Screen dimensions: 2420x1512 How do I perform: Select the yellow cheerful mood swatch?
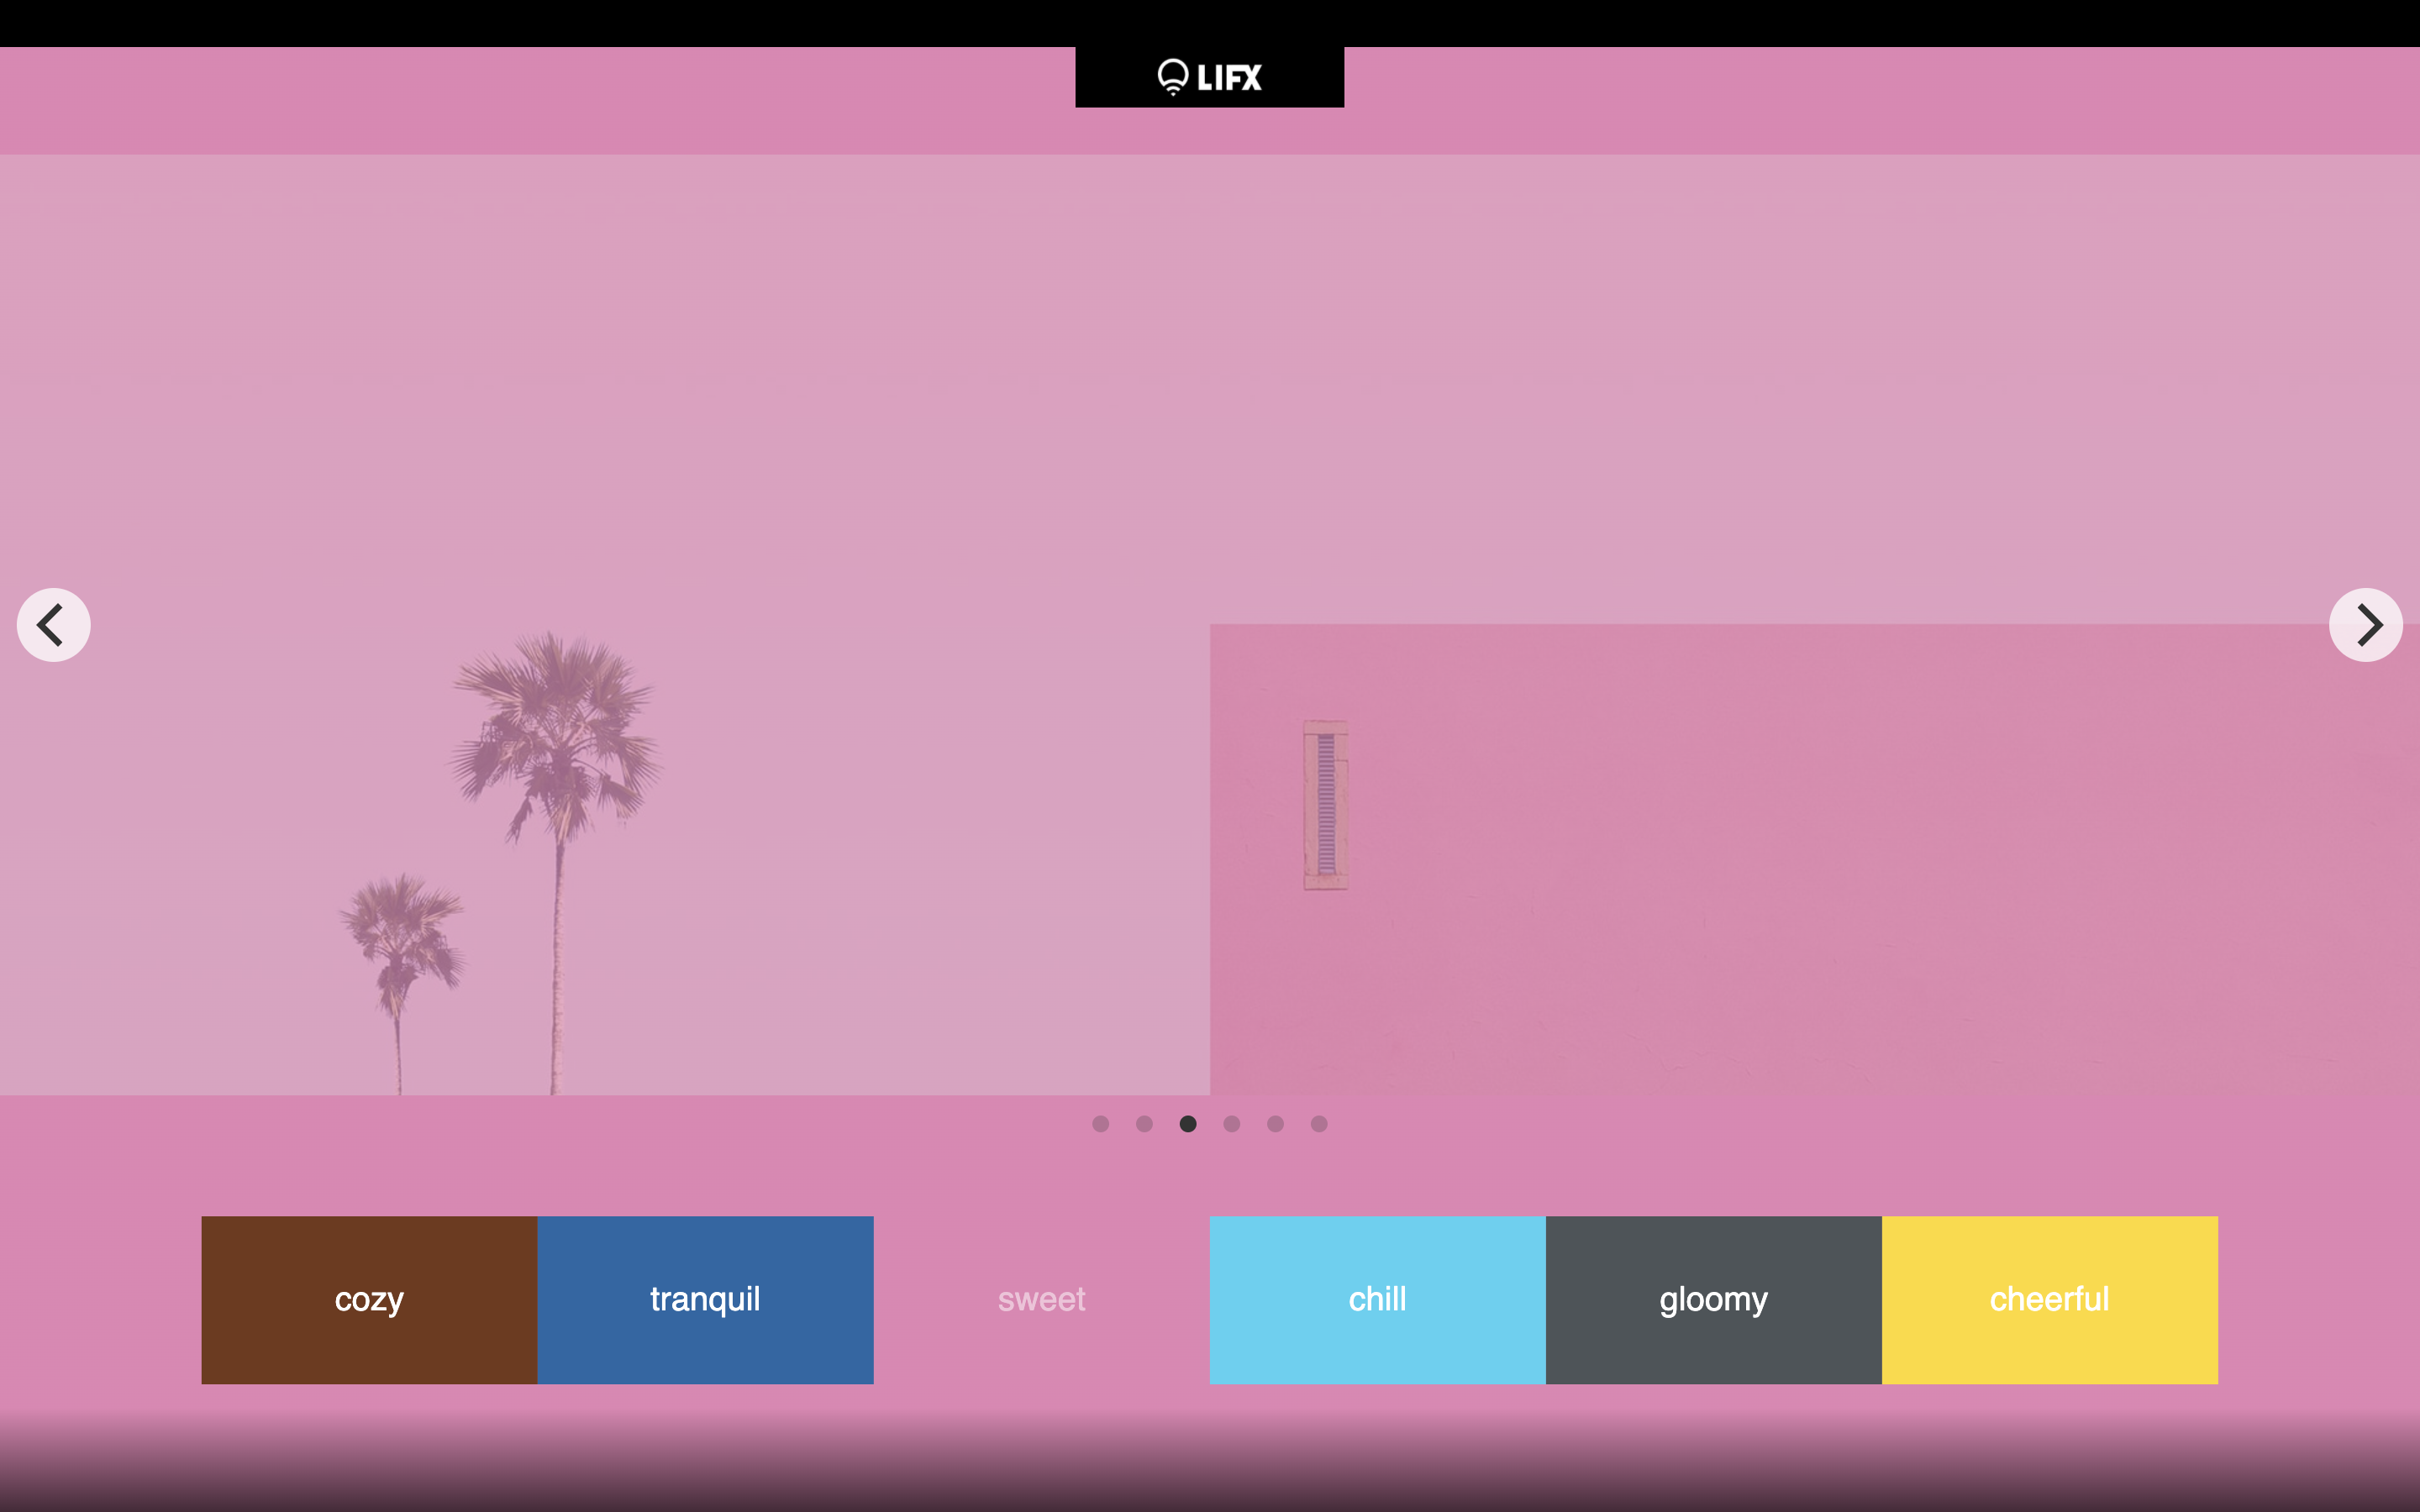(x=2049, y=1299)
